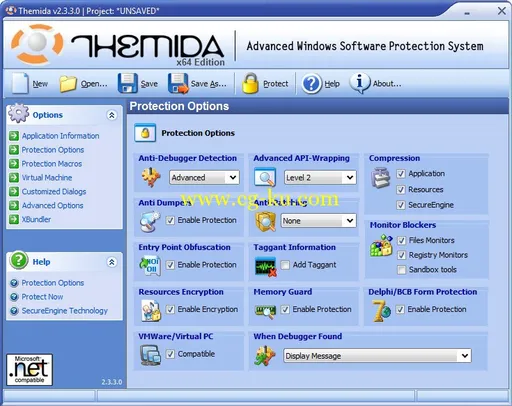This screenshot has height=406, width=512.
Task: Open Customized Dialogs section
Action: click(54, 192)
